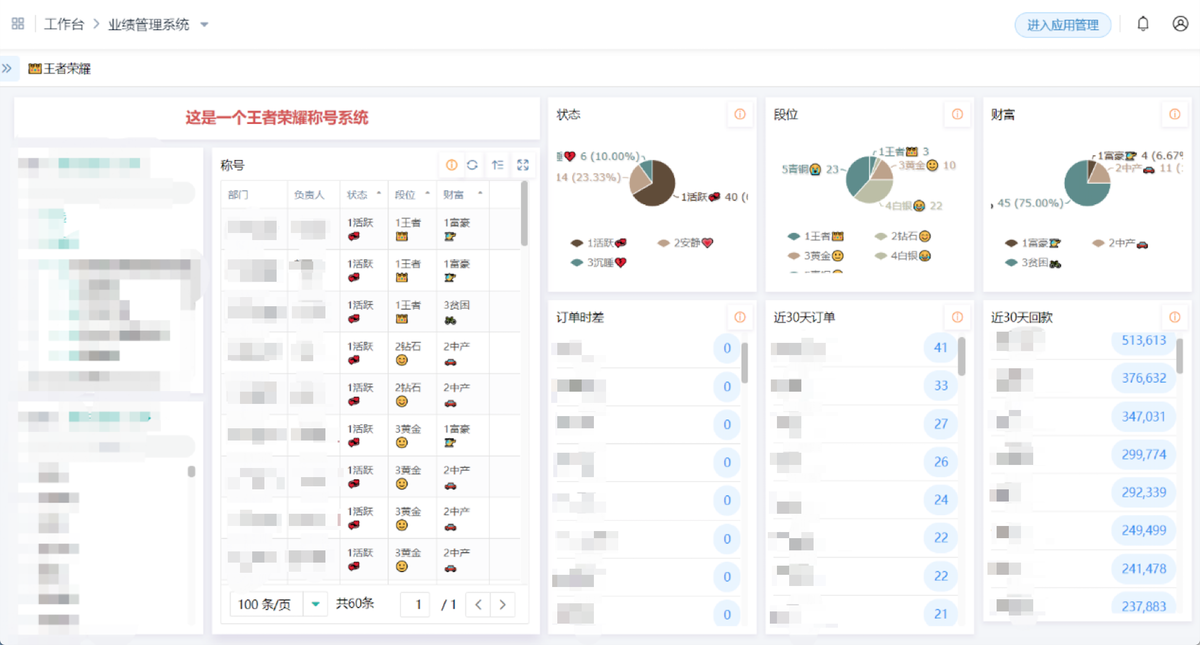Viewport: 1200px width, 645px height.
Task: Toggle 3沉睡 legend in 状态 chart
Action: 599,262
